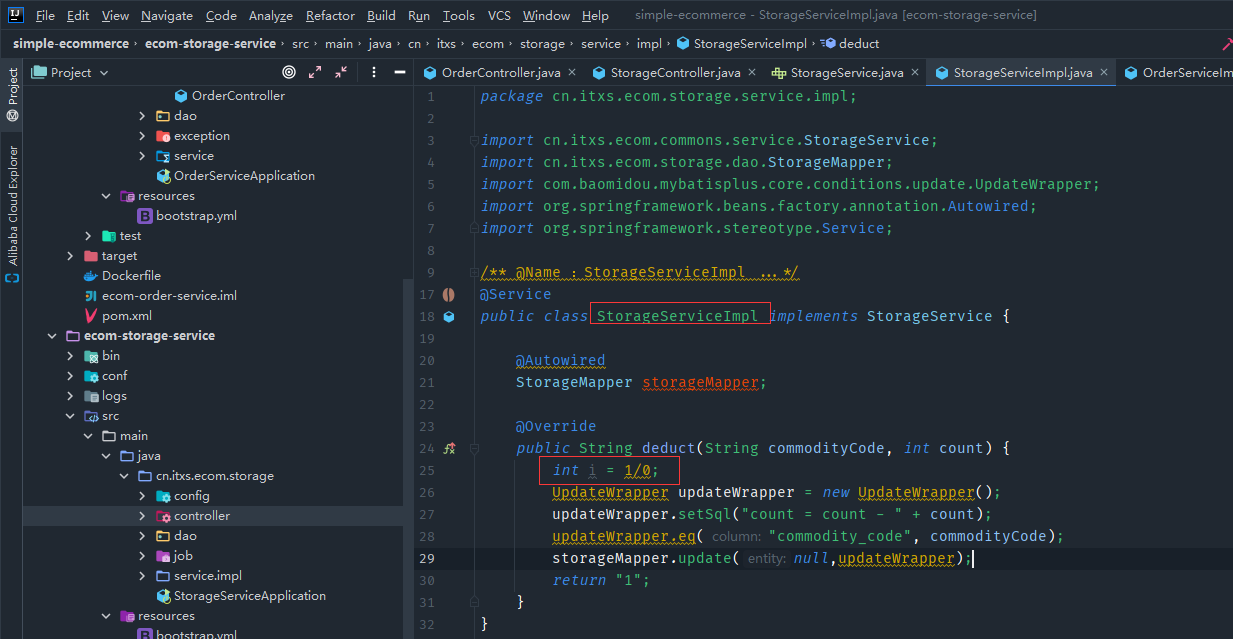Open the Refactor menu
Image resolution: width=1233 pixels, height=639 pixels.
[330, 15]
